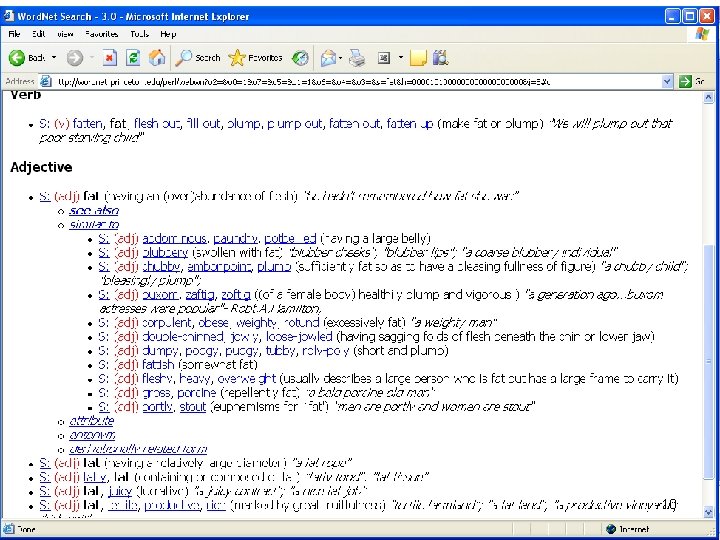Click the 'tubby' word link
This screenshot has height=540, width=720.
click(x=280, y=351)
